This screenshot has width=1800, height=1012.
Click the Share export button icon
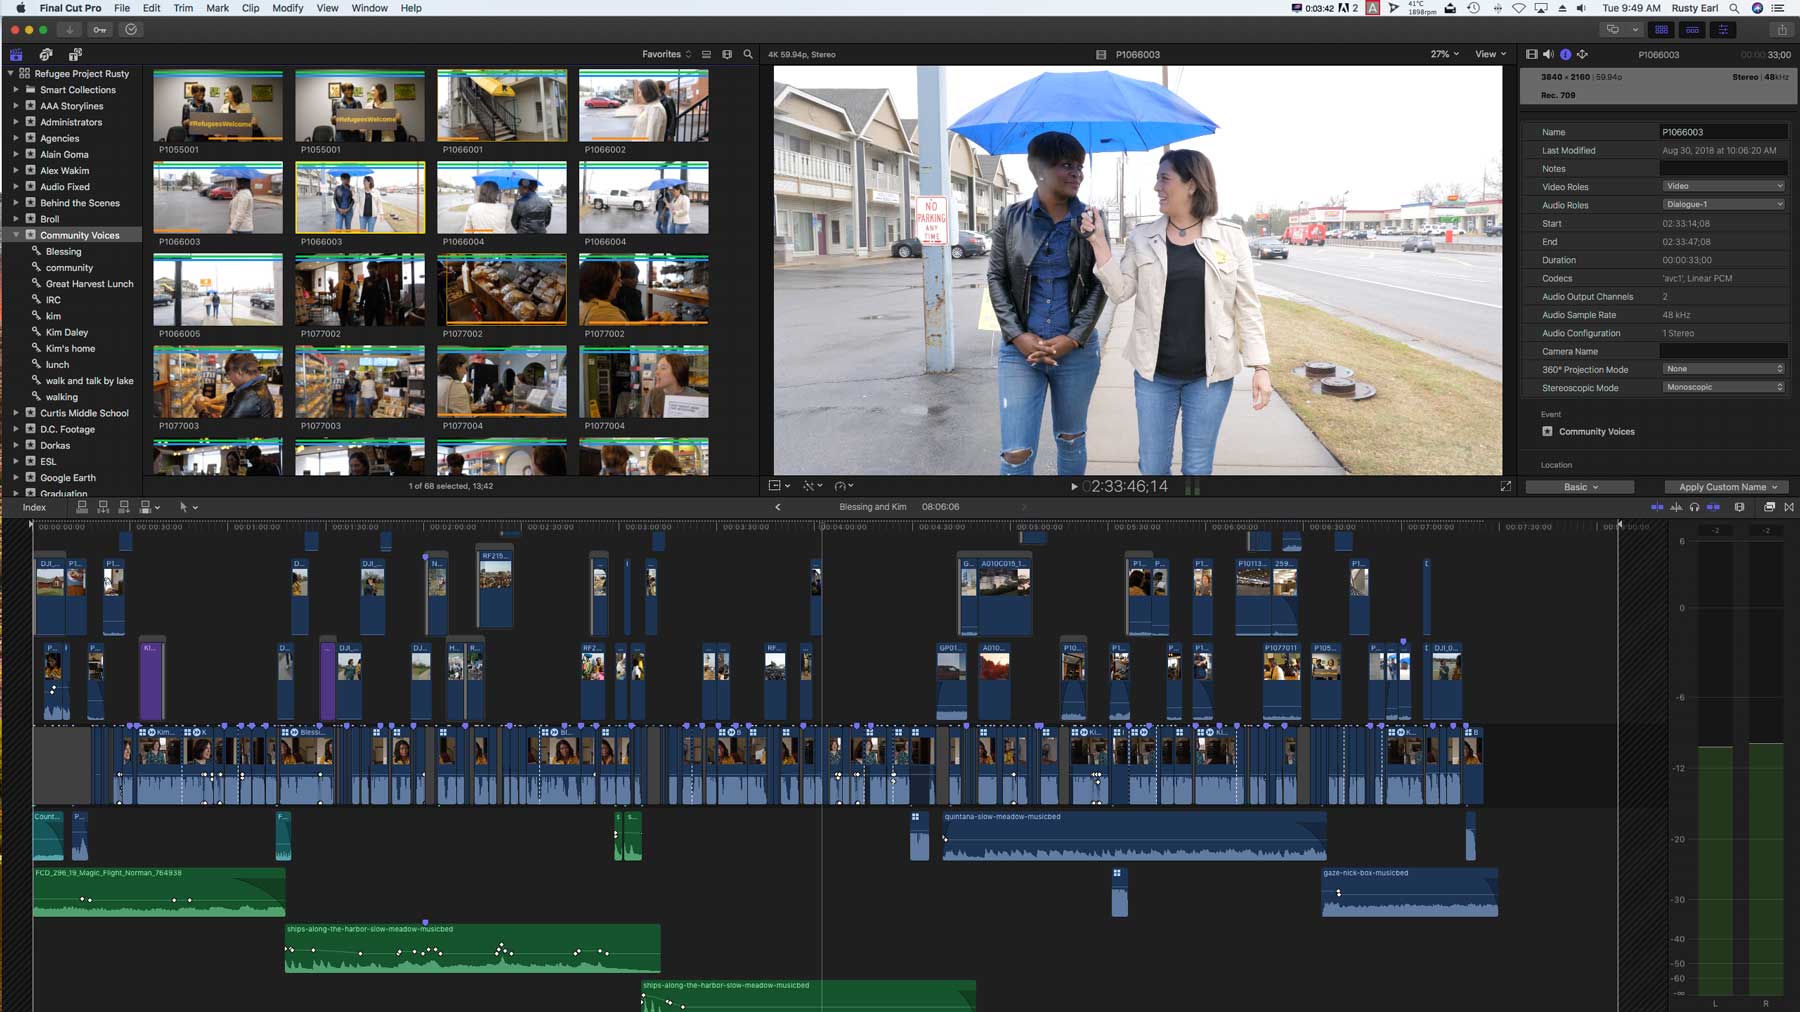click(1781, 30)
